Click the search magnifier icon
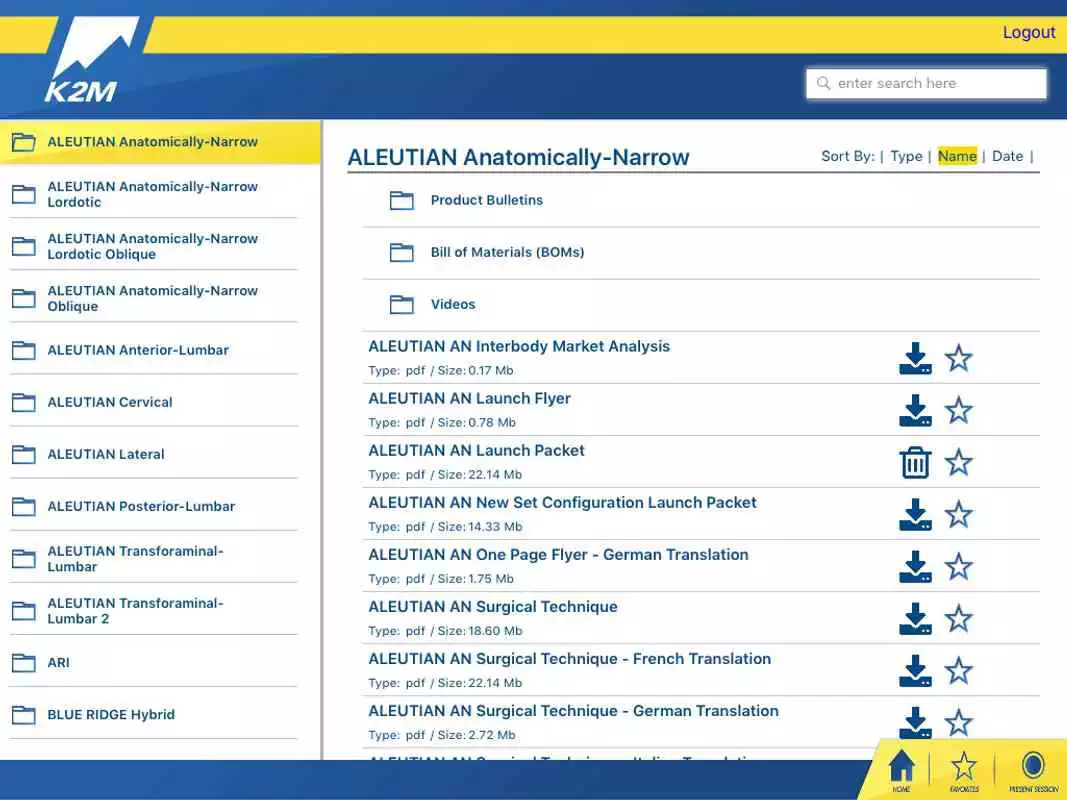This screenshot has height=800, width=1067. tap(823, 83)
